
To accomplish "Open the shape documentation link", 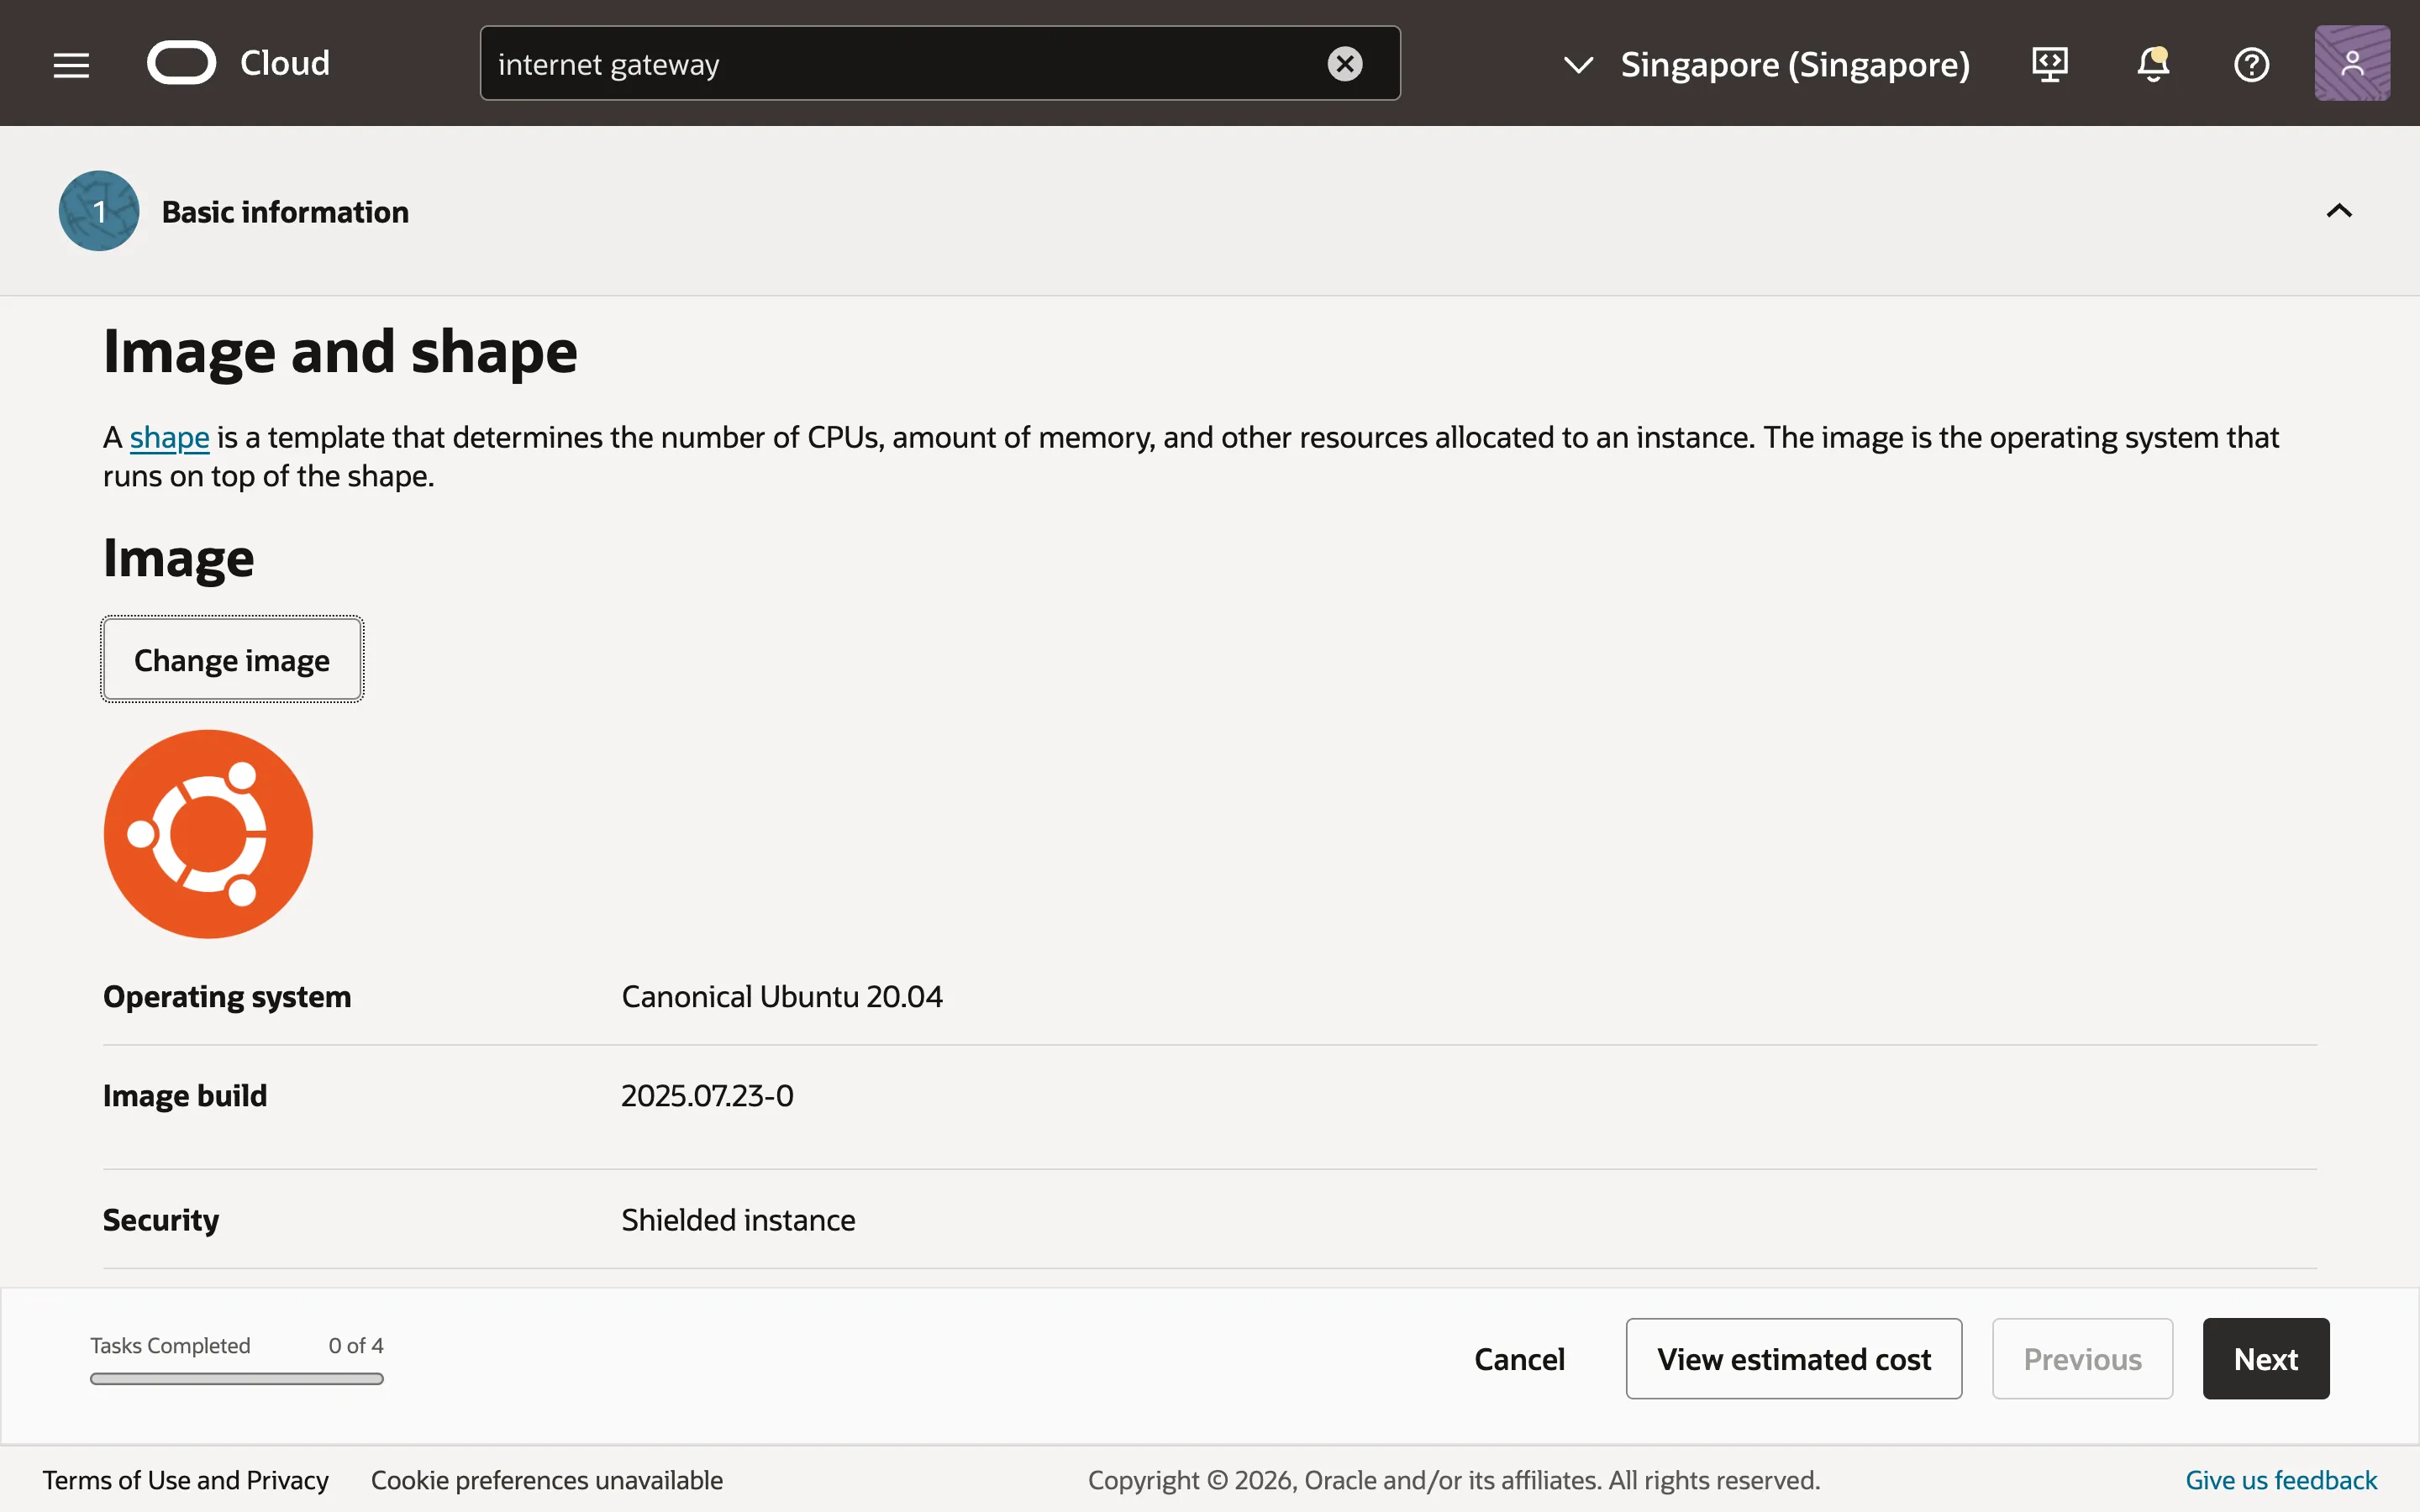I will pos(170,436).
